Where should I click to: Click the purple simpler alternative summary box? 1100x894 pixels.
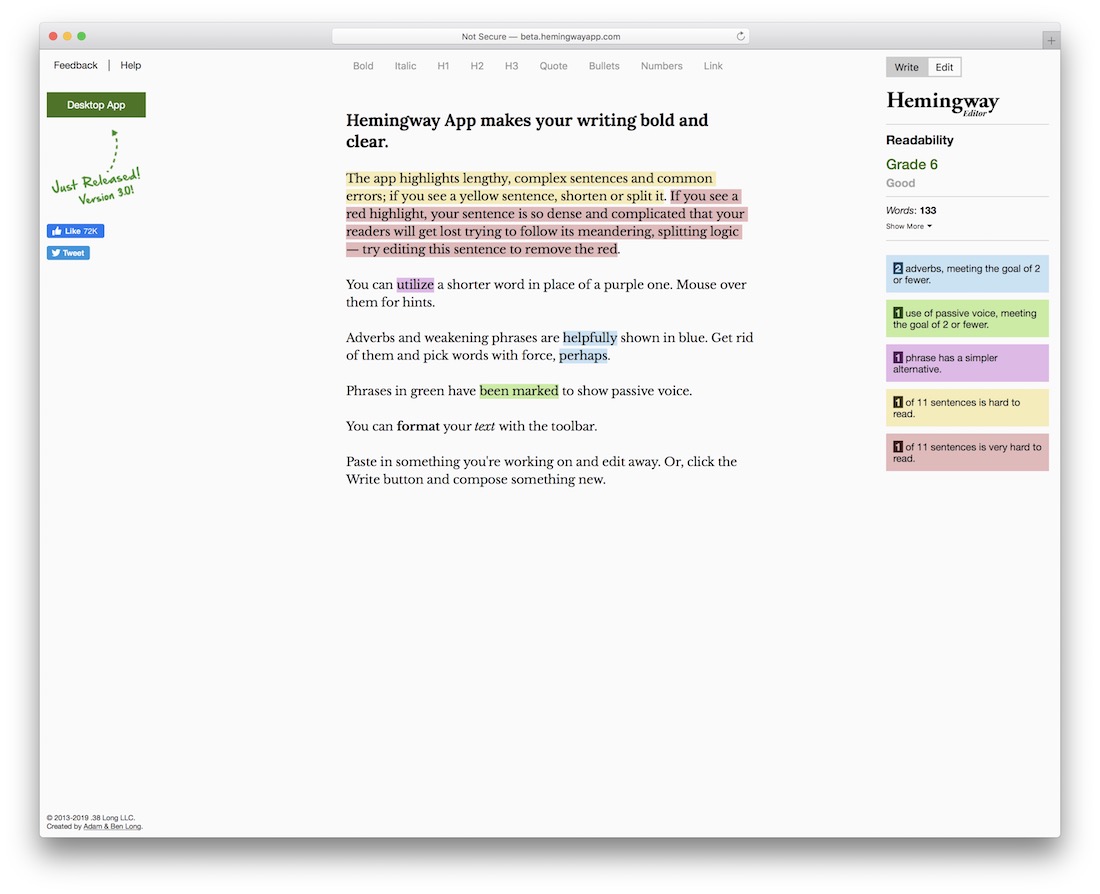(967, 363)
